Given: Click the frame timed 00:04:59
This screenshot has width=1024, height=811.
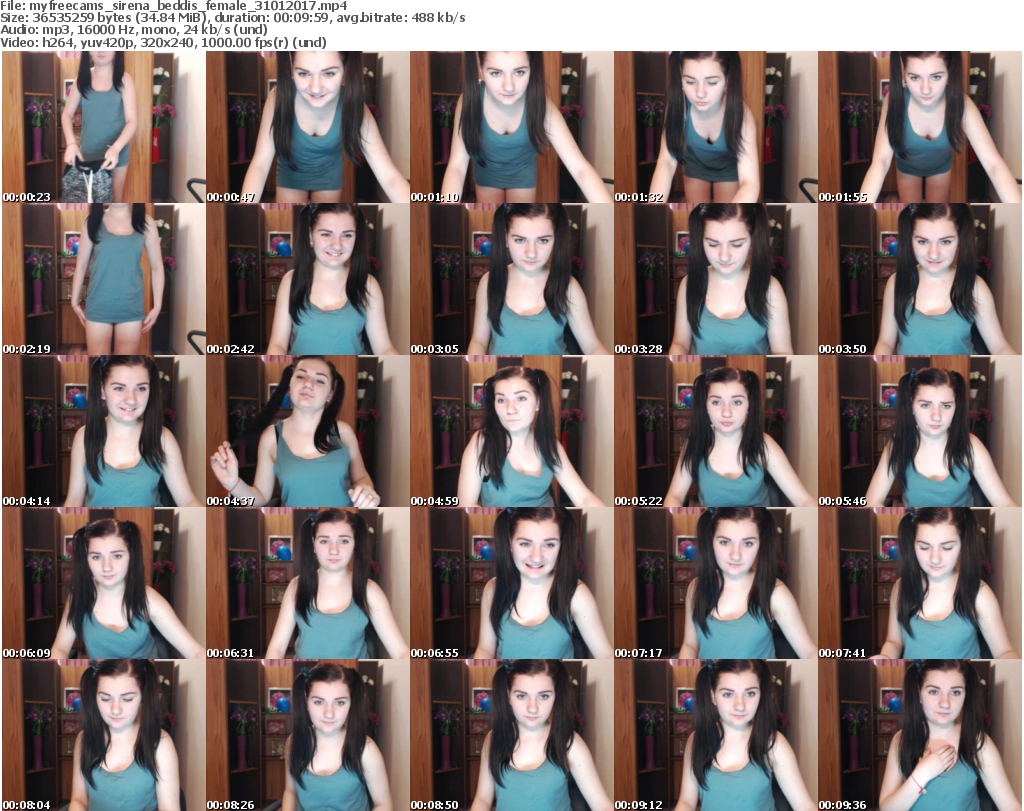Looking at the screenshot, I should click(x=511, y=431).
